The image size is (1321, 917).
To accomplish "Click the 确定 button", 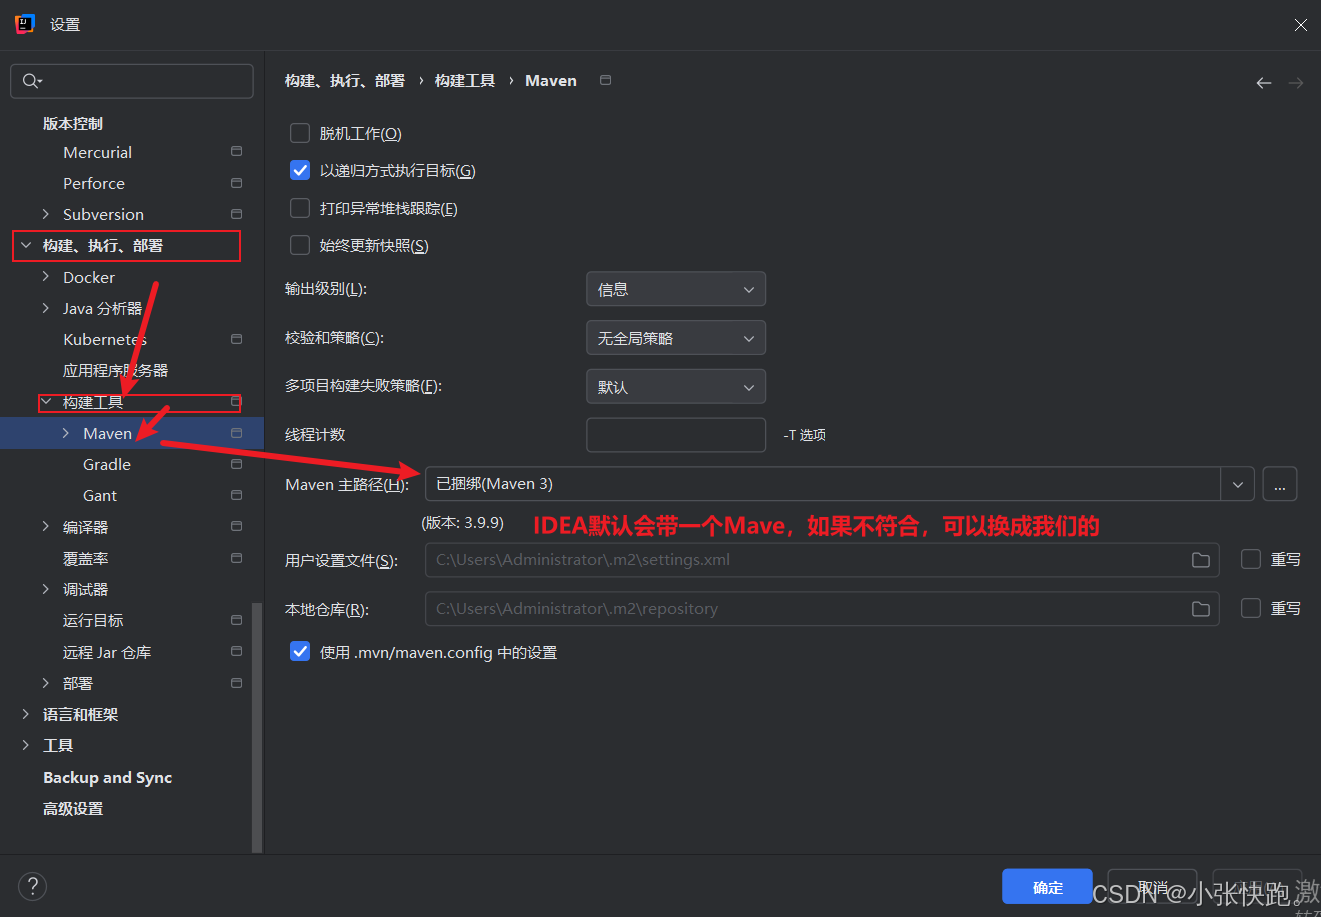I will pyautogui.click(x=1047, y=887).
